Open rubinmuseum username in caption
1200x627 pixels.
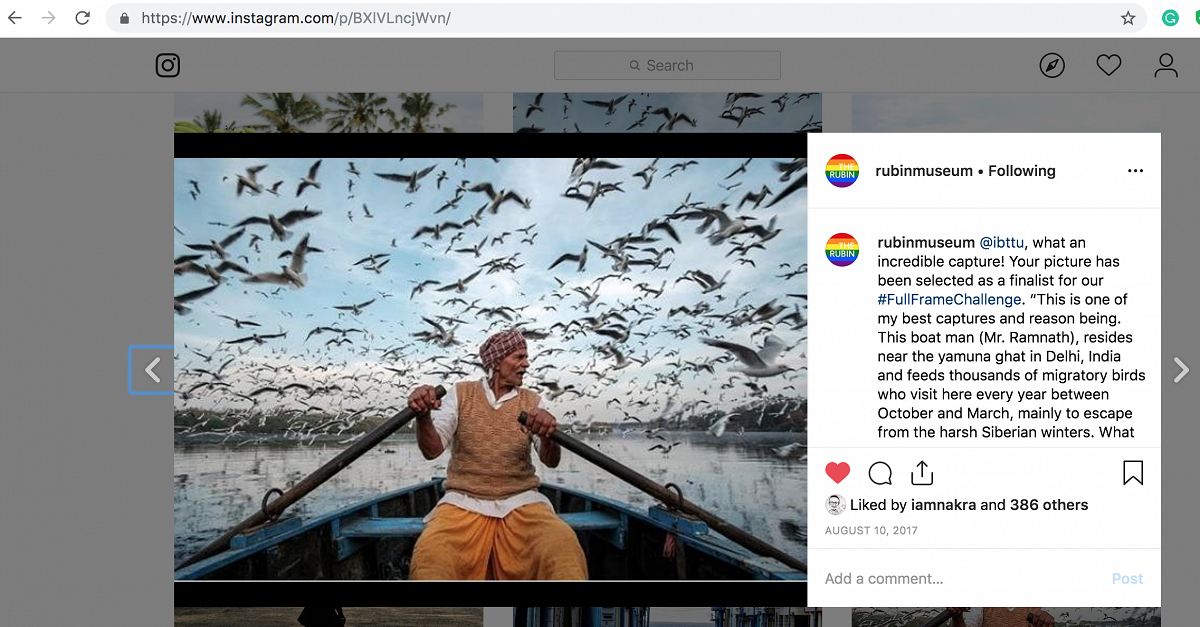926,242
